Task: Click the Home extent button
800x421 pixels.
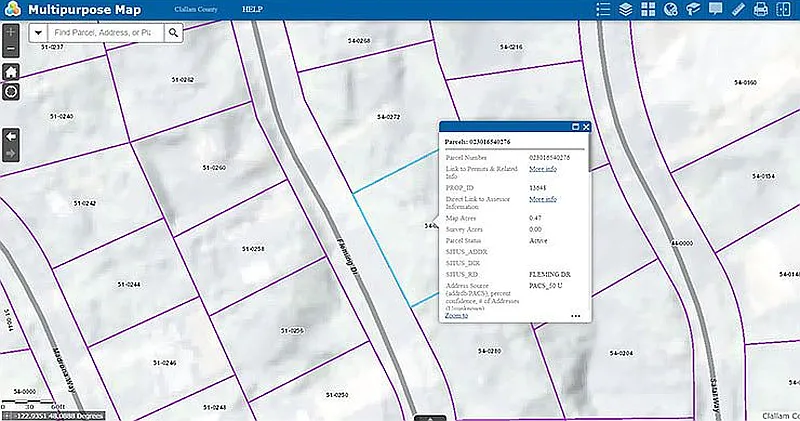Action: pyautogui.click(x=11, y=72)
